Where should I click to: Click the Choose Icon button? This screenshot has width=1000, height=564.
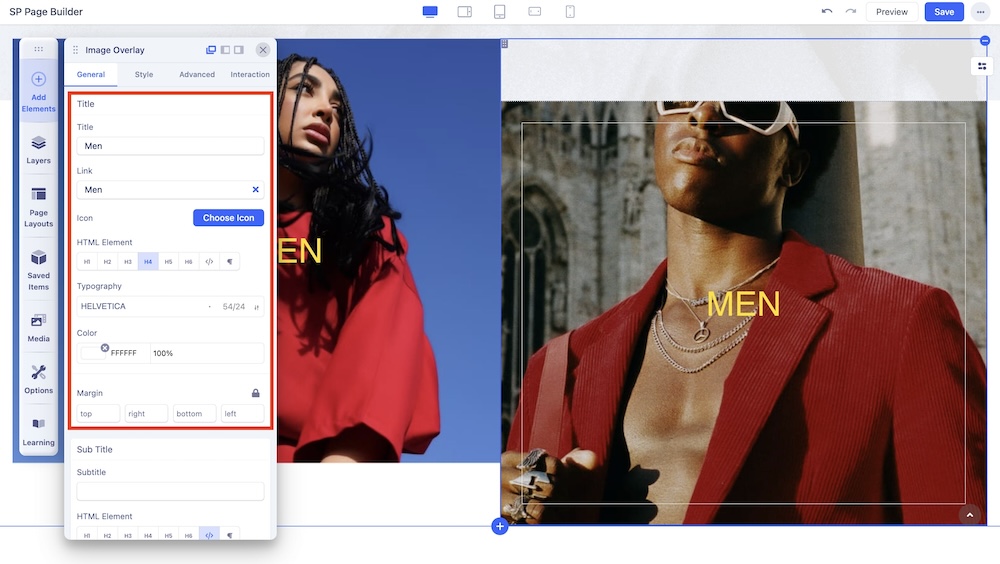228,218
